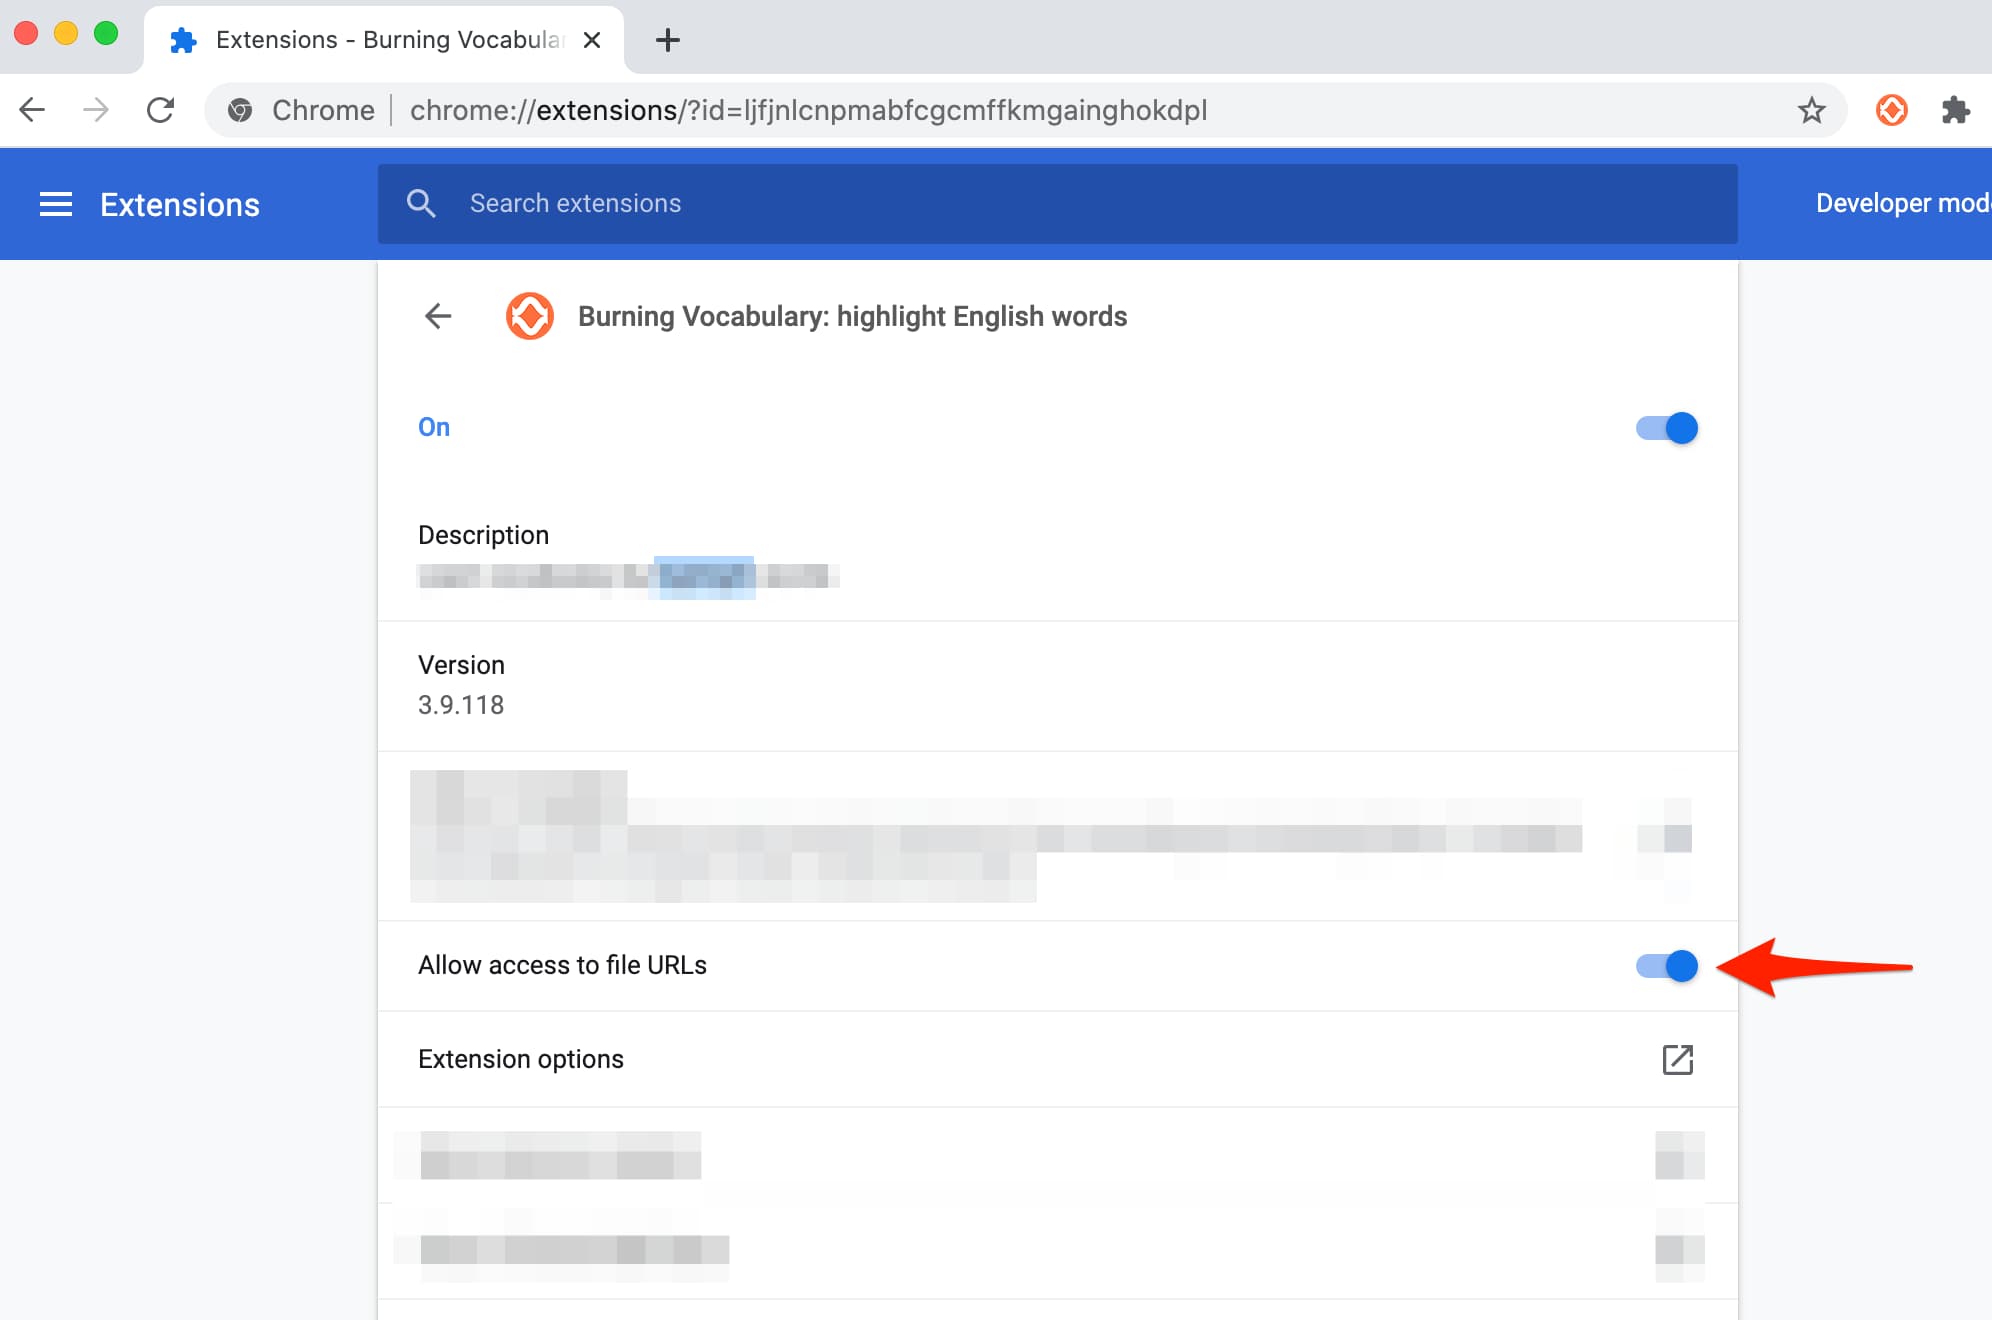This screenshot has width=1992, height=1320.
Task: Bookmark this page with the star icon
Action: pyautogui.click(x=1811, y=110)
